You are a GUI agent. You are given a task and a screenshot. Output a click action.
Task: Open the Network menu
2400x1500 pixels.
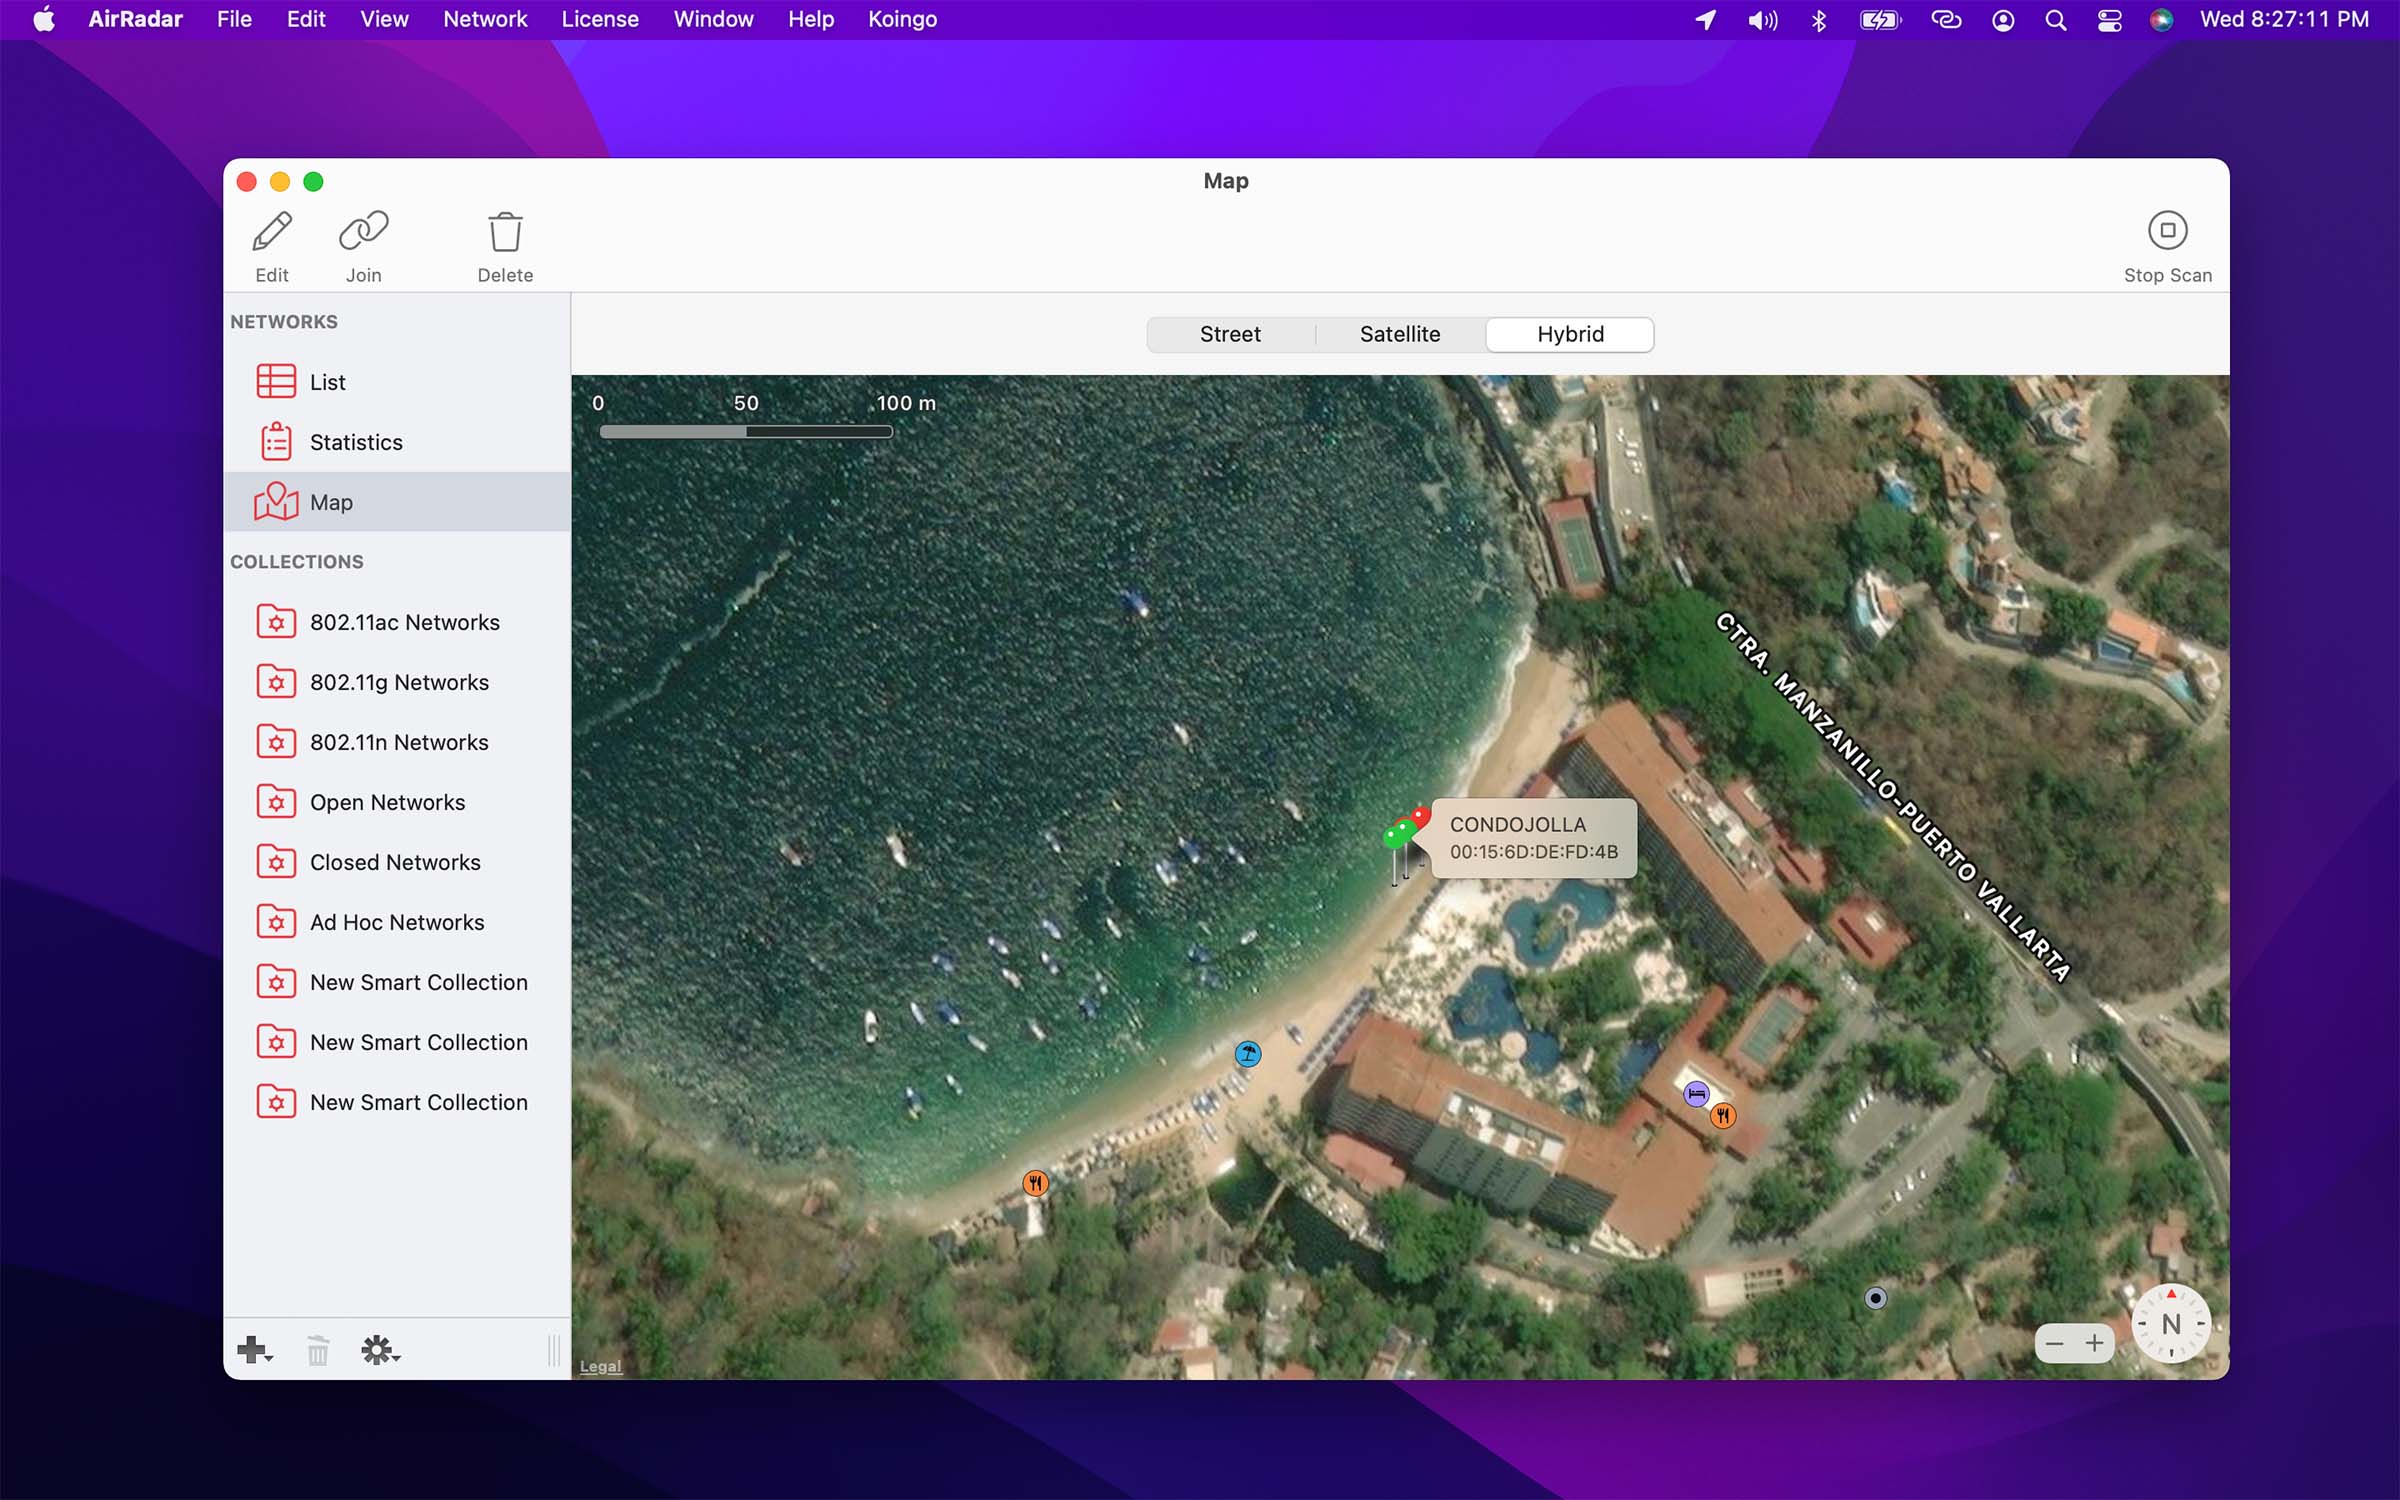pos(485,19)
